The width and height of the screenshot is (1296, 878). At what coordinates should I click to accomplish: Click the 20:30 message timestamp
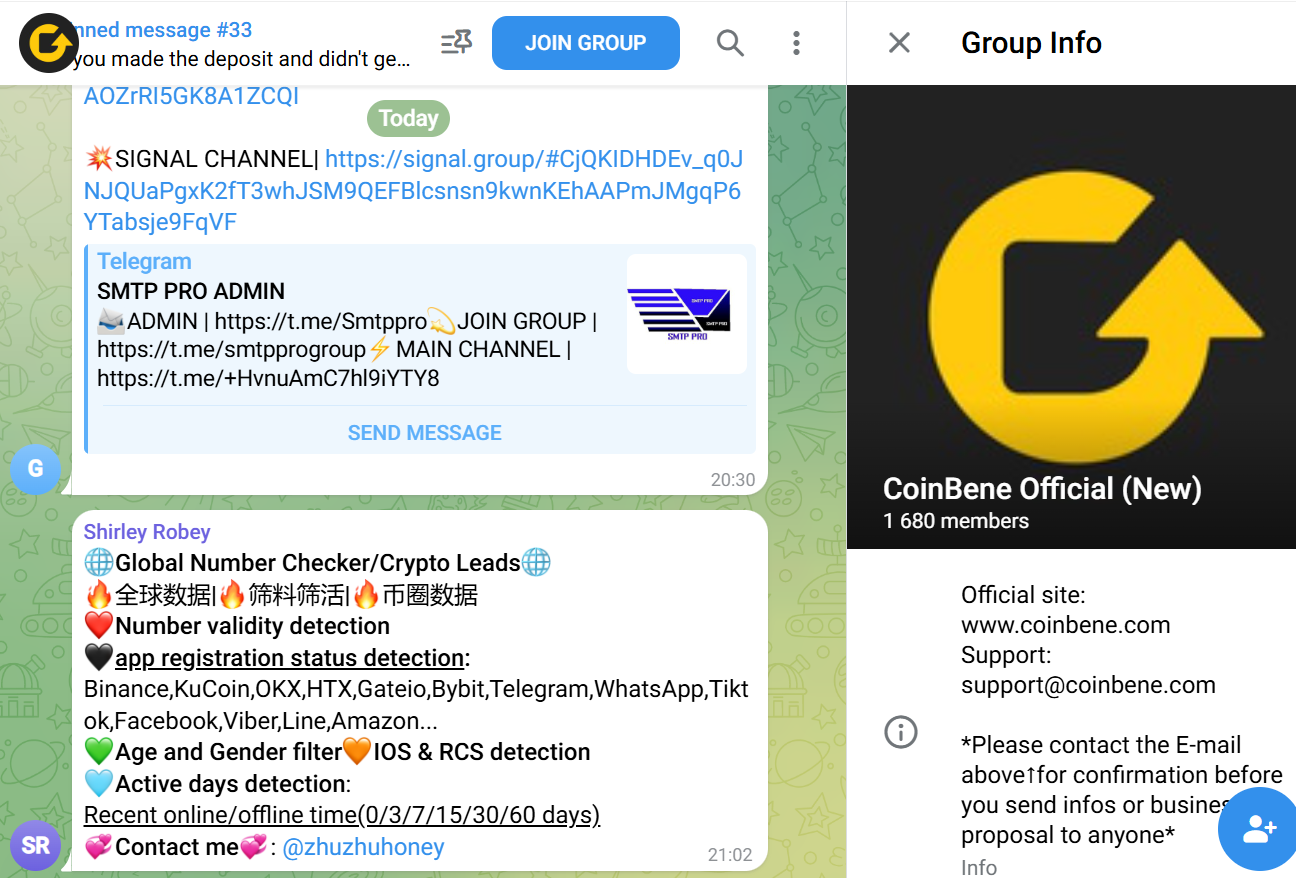[732, 480]
